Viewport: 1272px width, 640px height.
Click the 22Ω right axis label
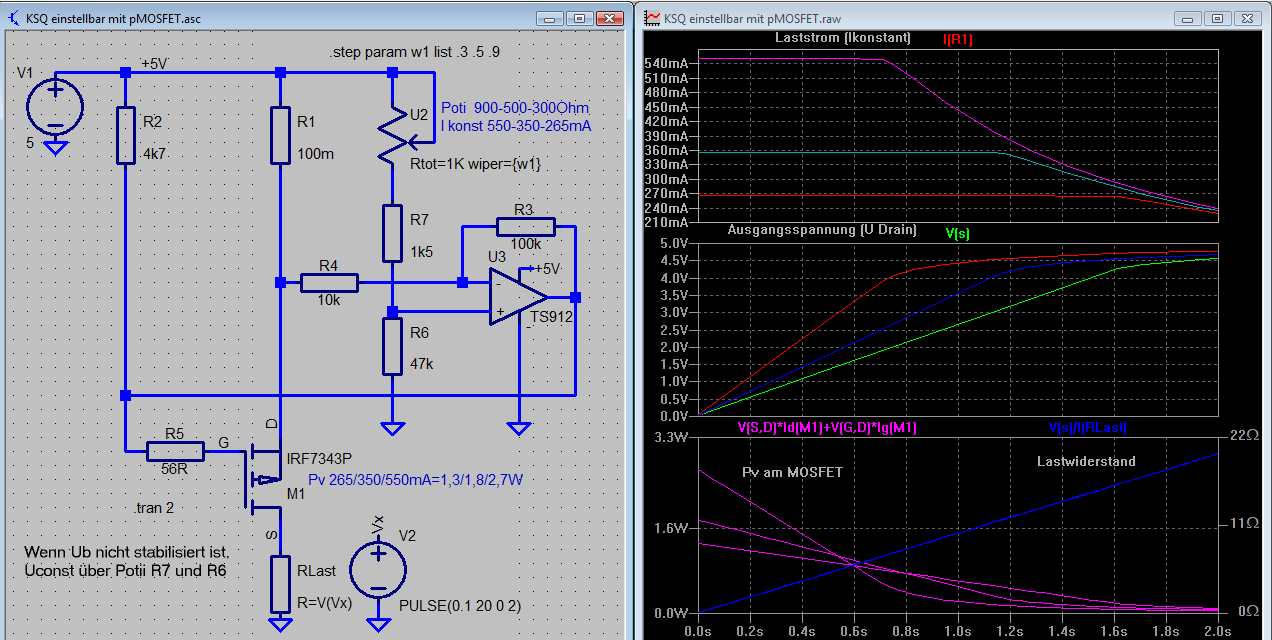tap(1243, 437)
